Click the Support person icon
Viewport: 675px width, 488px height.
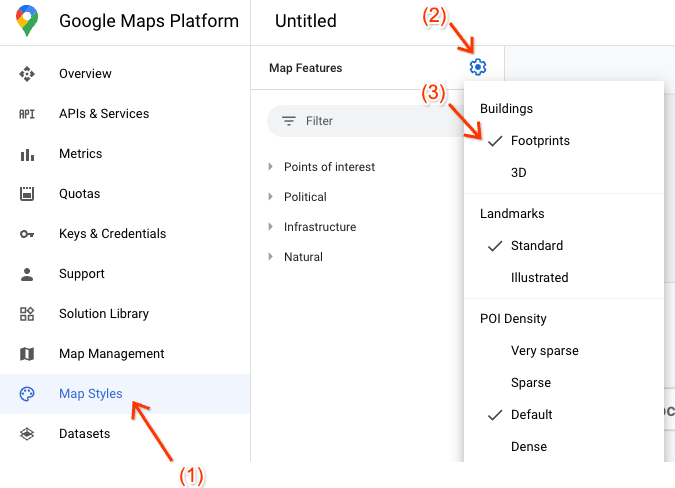coord(27,274)
